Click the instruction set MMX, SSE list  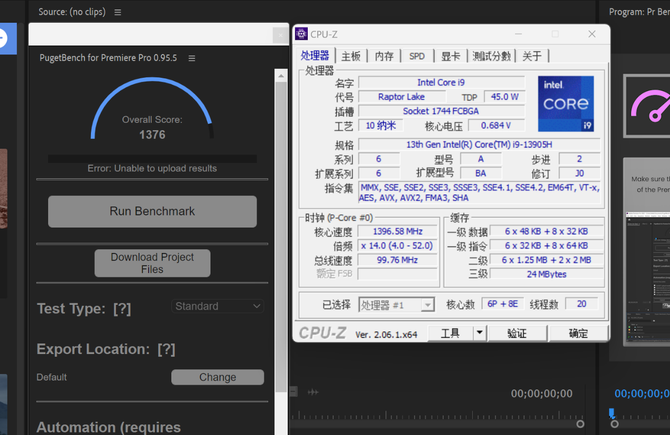coord(479,192)
